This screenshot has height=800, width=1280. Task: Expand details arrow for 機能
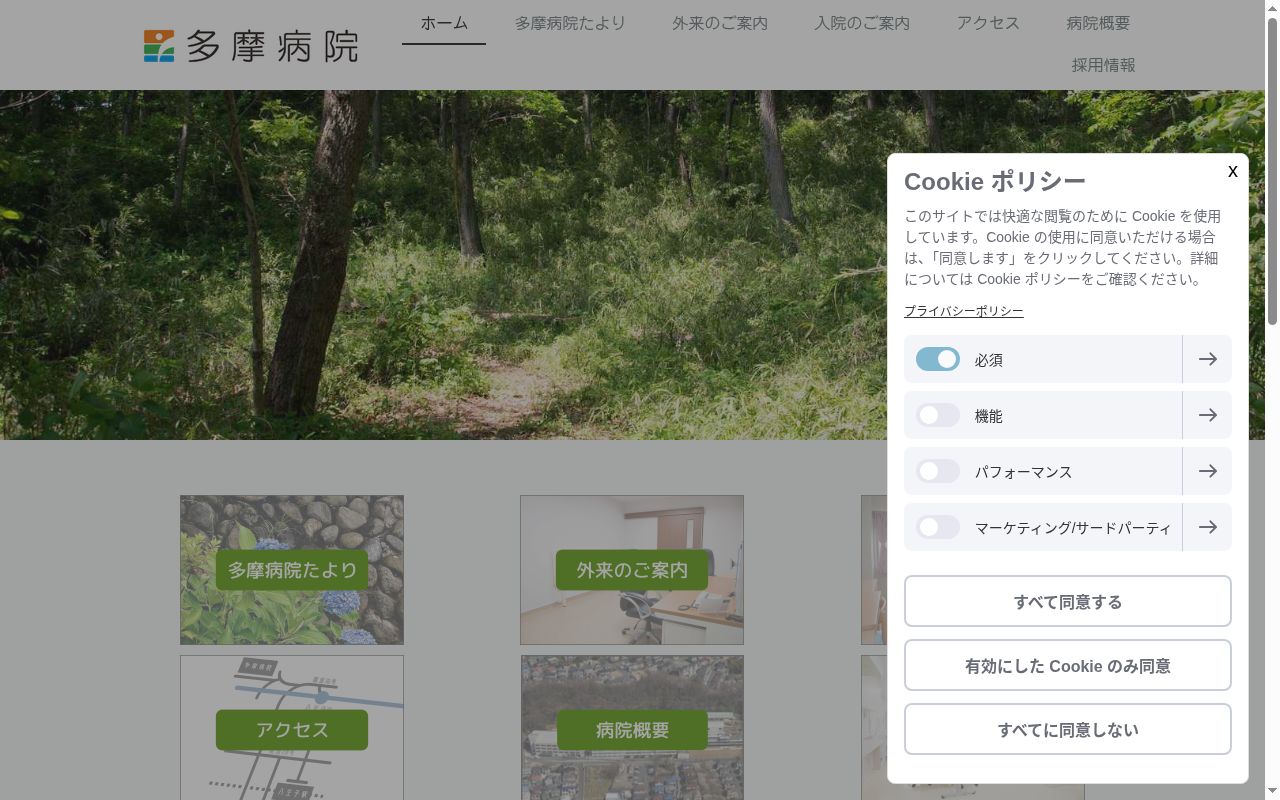click(1207, 415)
